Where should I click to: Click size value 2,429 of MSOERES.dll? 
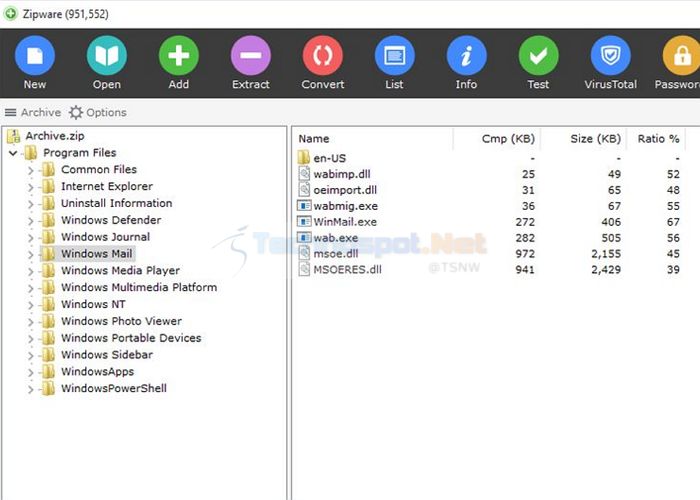tap(606, 270)
